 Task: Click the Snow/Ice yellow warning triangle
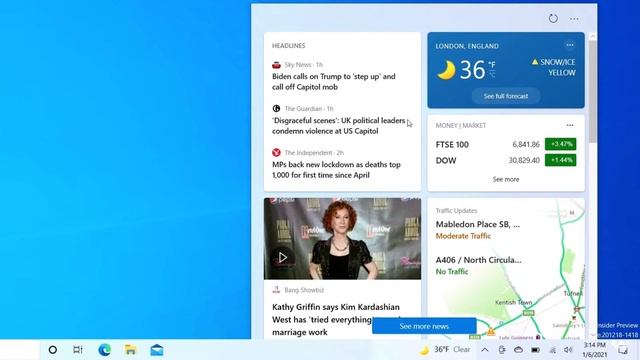pyautogui.click(x=535, y=62)
